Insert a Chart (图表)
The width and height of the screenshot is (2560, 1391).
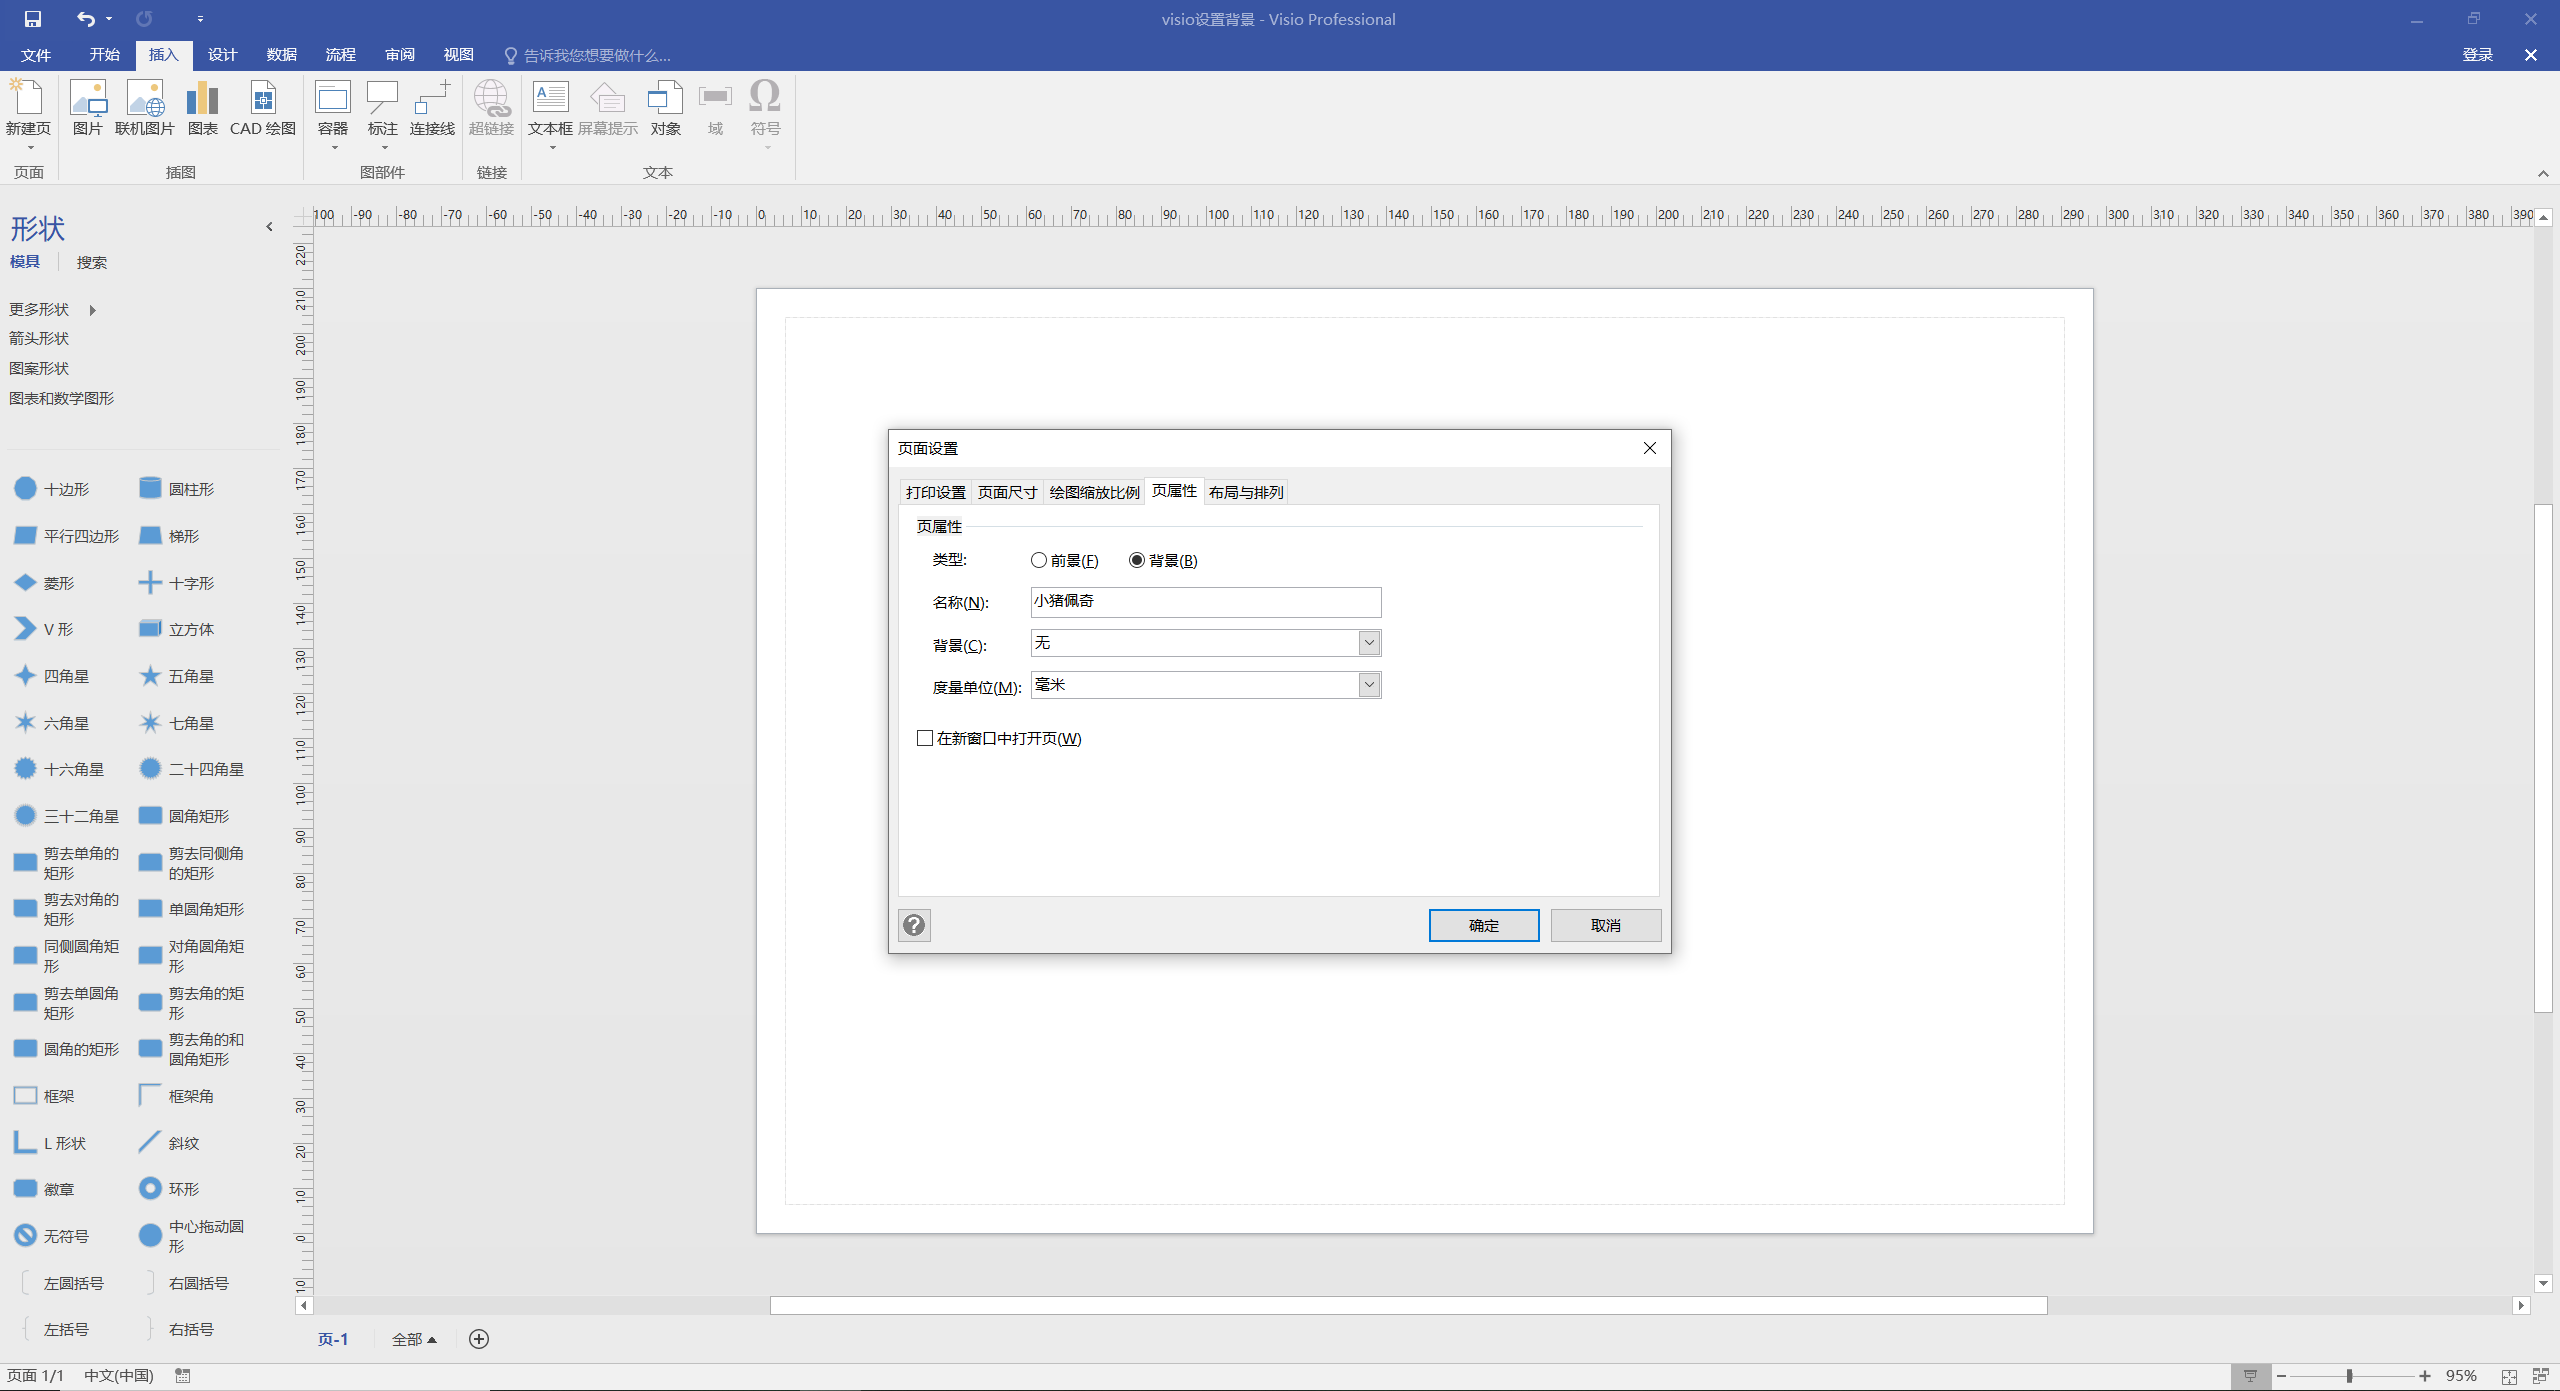click(203, 109)
